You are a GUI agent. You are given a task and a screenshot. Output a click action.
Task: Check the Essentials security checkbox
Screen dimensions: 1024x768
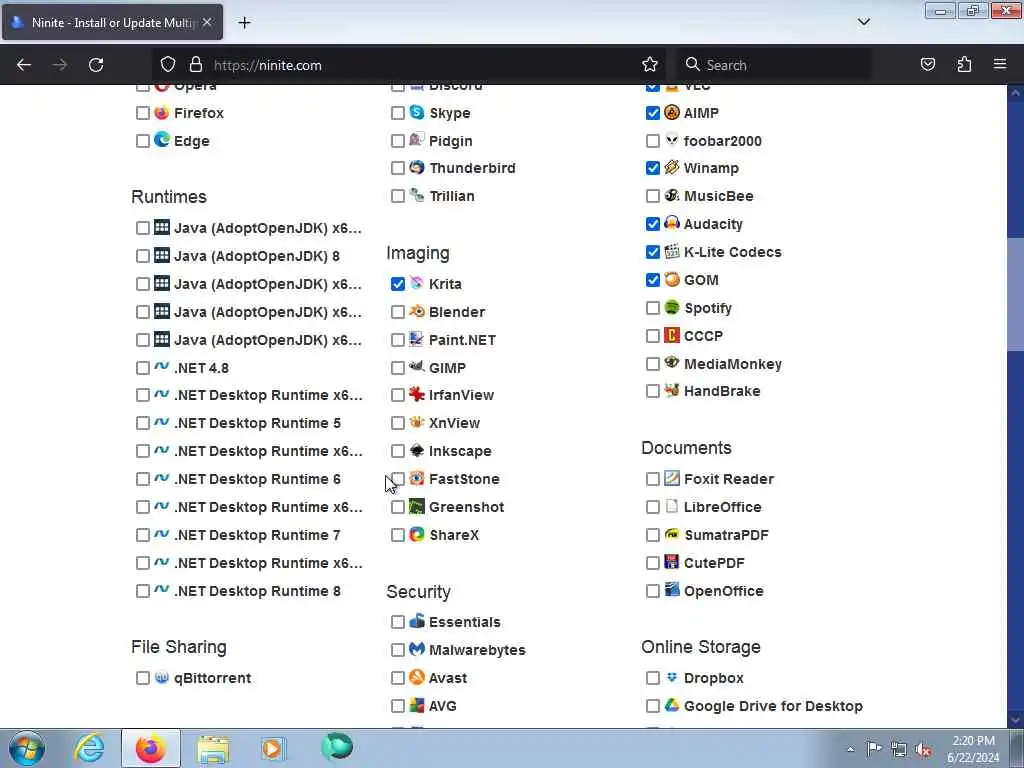tap(398, 622)
